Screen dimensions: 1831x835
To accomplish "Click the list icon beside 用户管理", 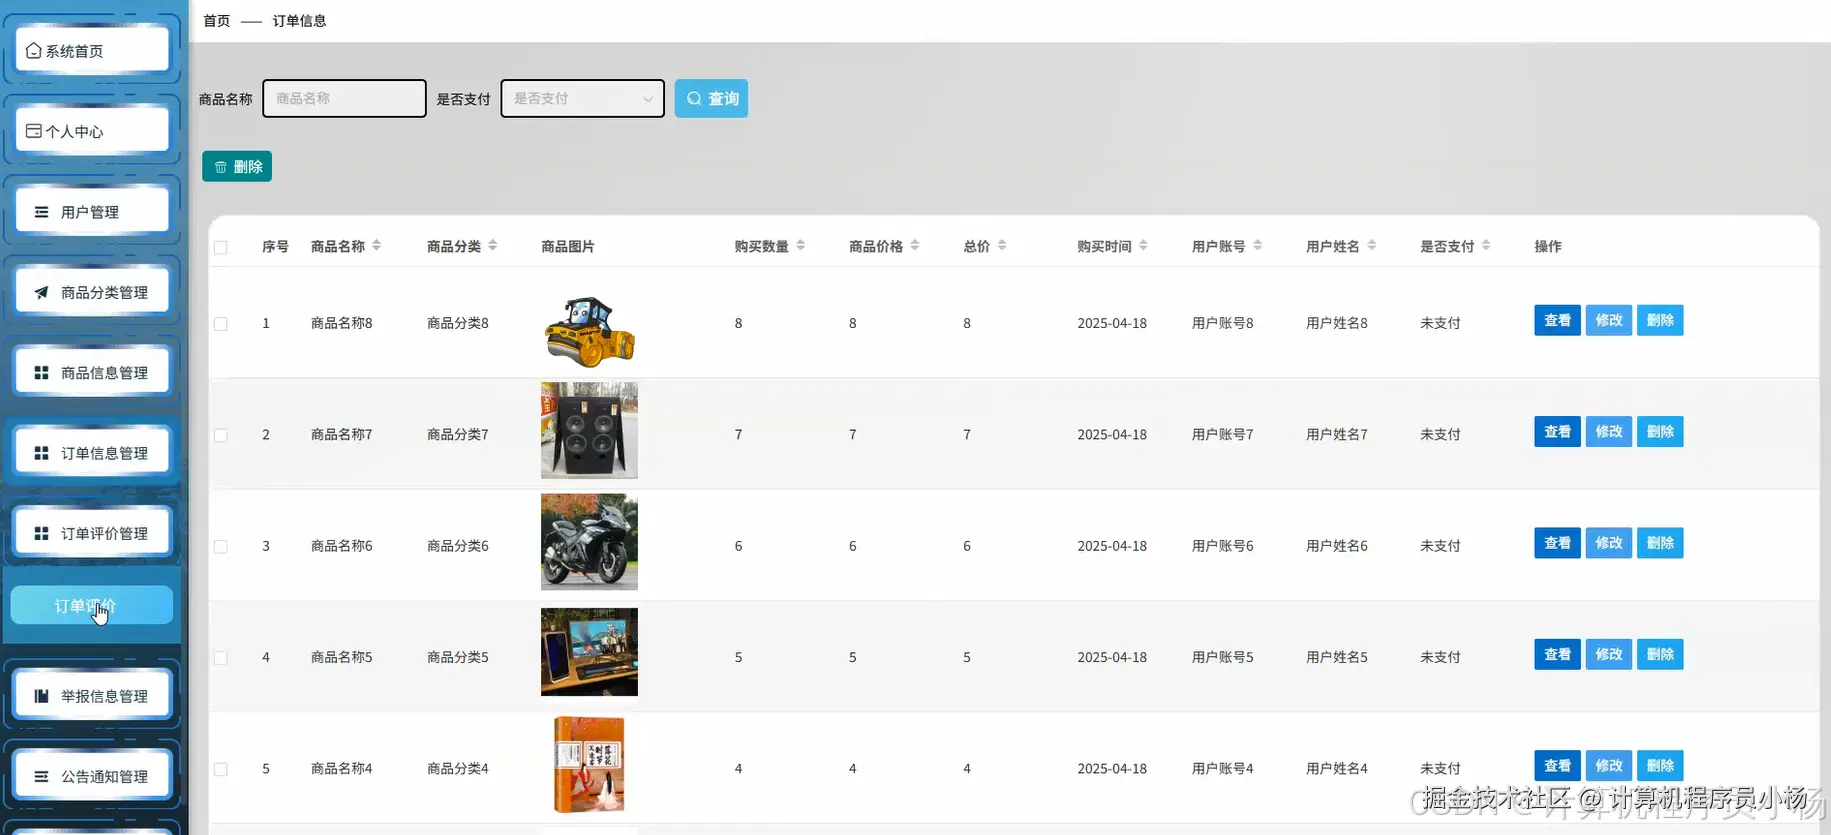I will (x=41, y=212).
